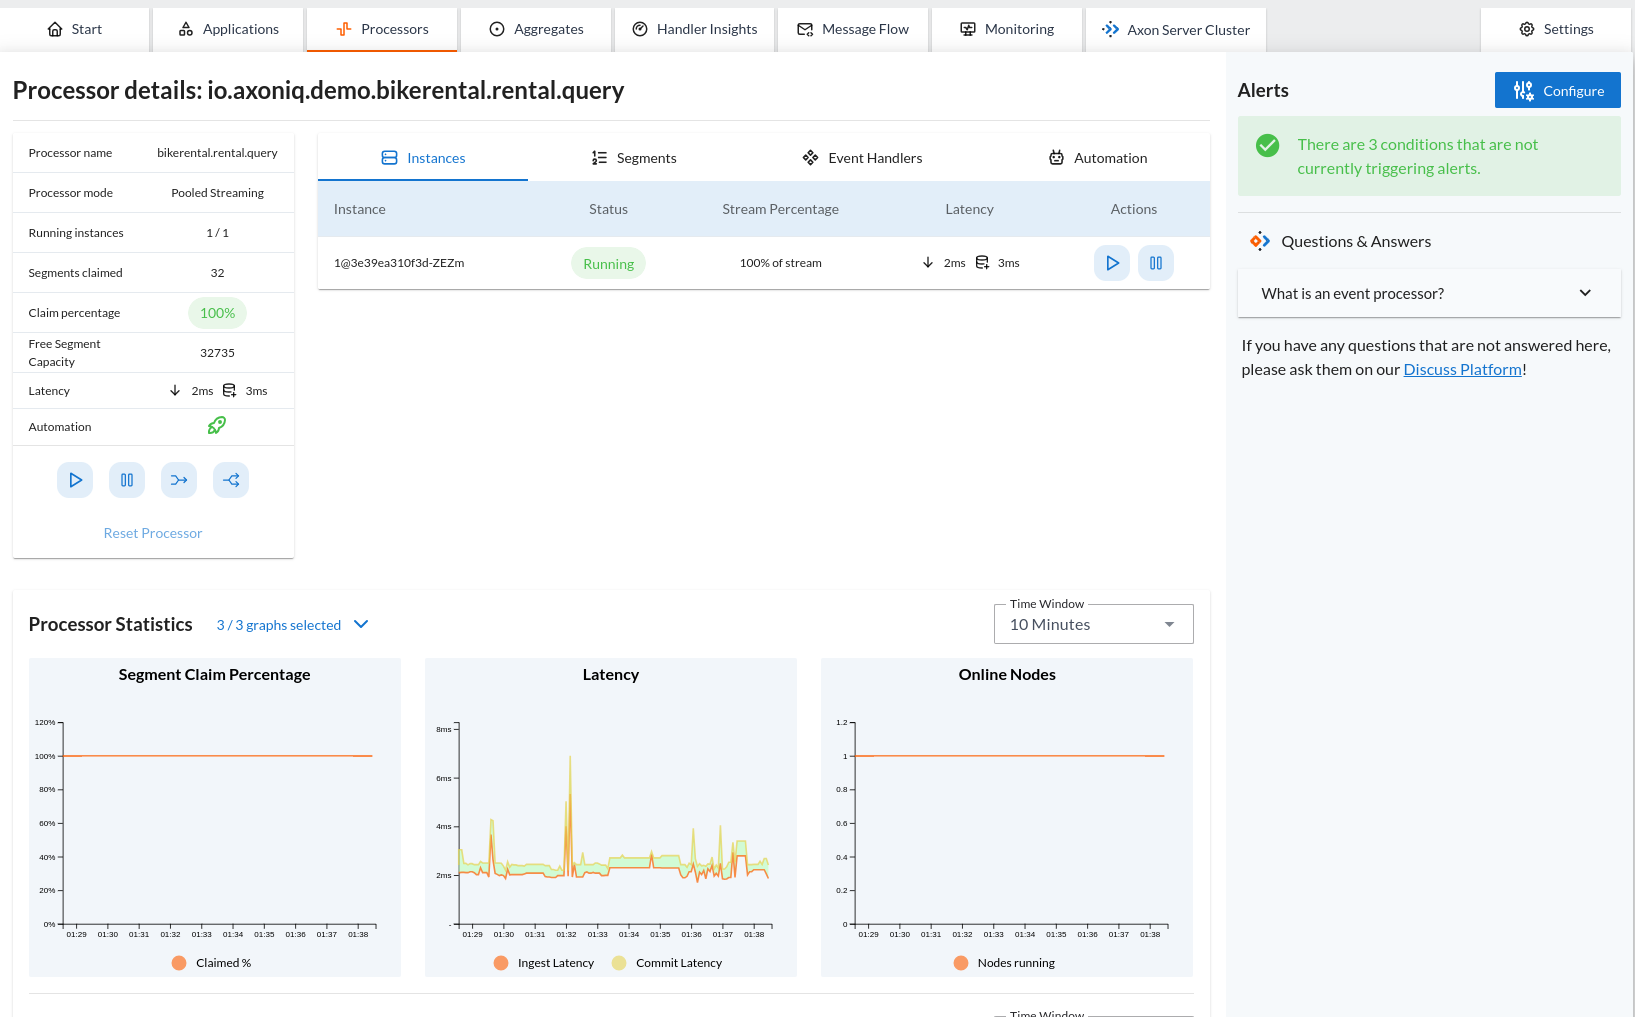Click the Segments claimed value 32
This screenshot has height=1017, width=1635.
(x=217, y=273)
